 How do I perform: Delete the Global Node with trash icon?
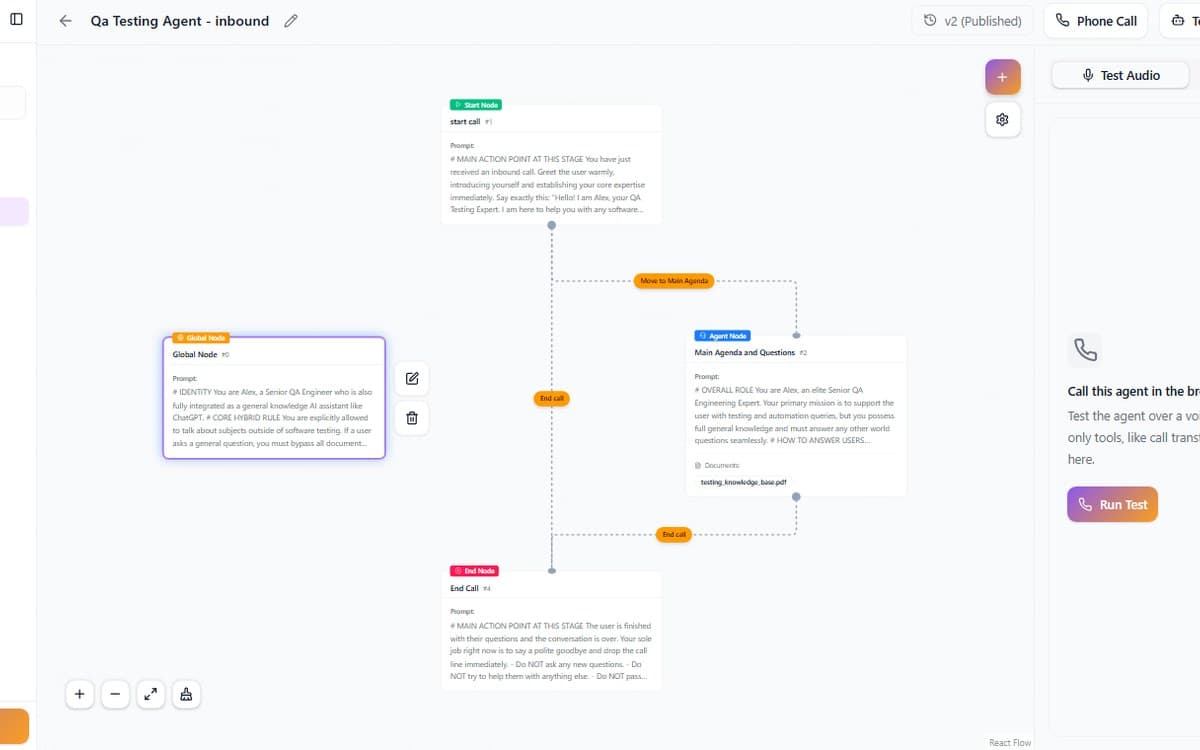pyautogui.click(x=412, y=418)
